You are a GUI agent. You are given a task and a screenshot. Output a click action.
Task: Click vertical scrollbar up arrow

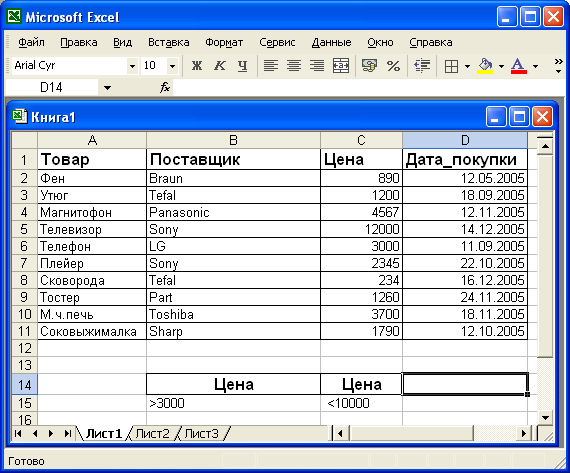pyautogui.click(x=545, y=146)
